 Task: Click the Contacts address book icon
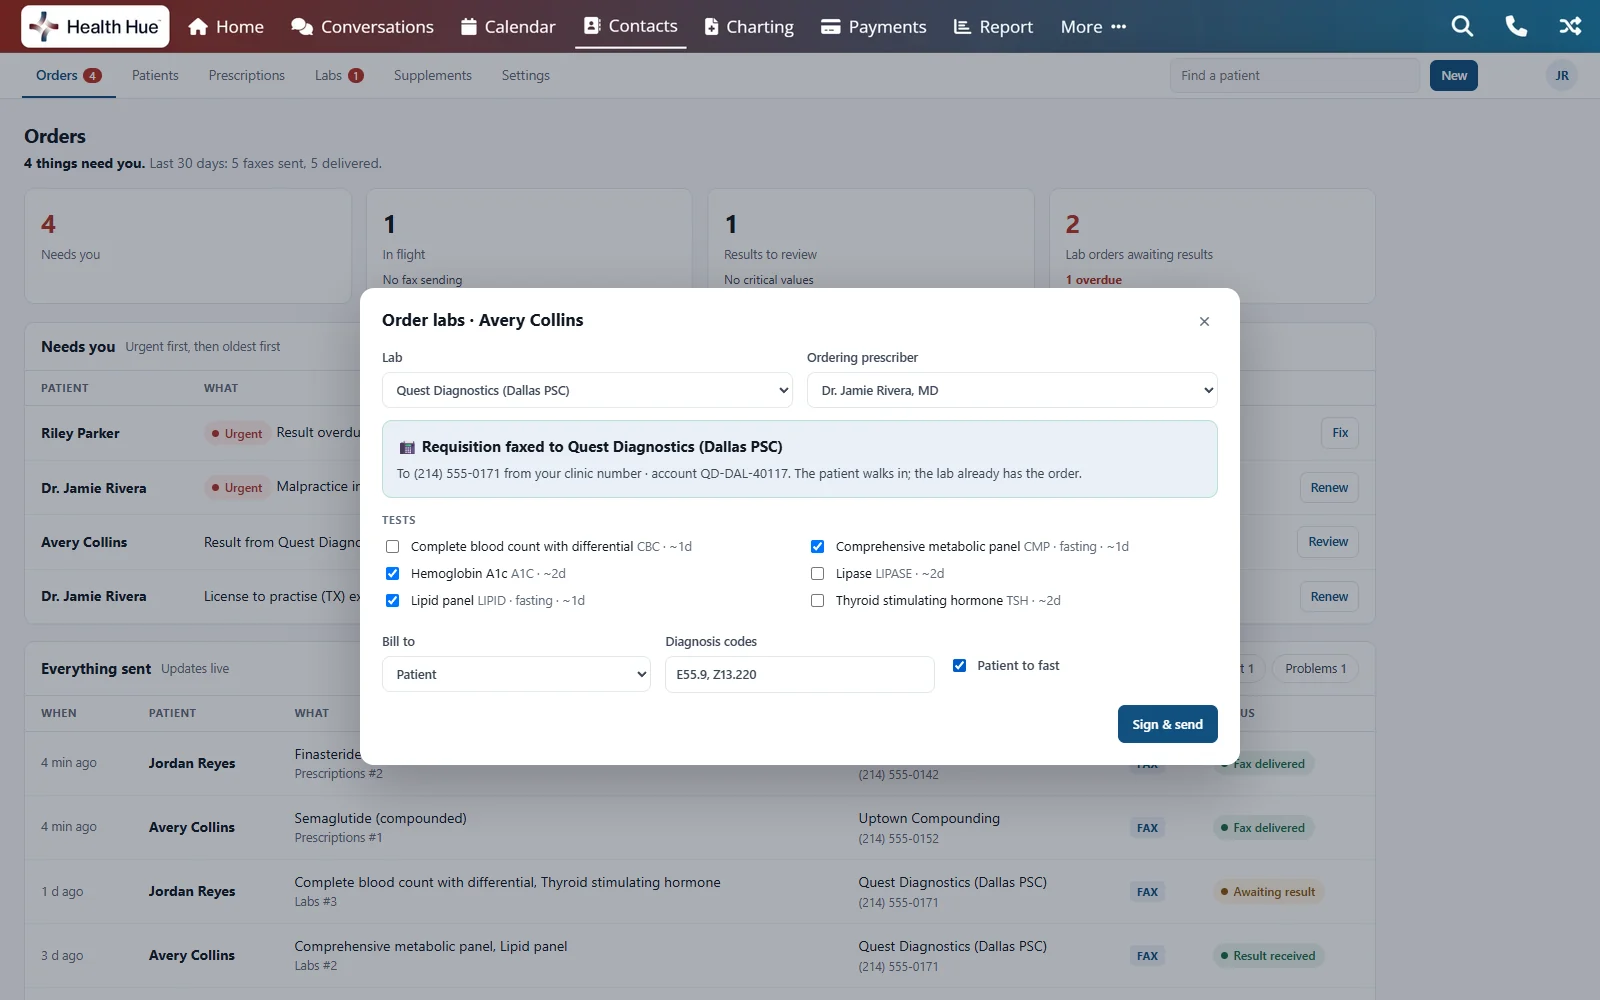coord(592,26)
